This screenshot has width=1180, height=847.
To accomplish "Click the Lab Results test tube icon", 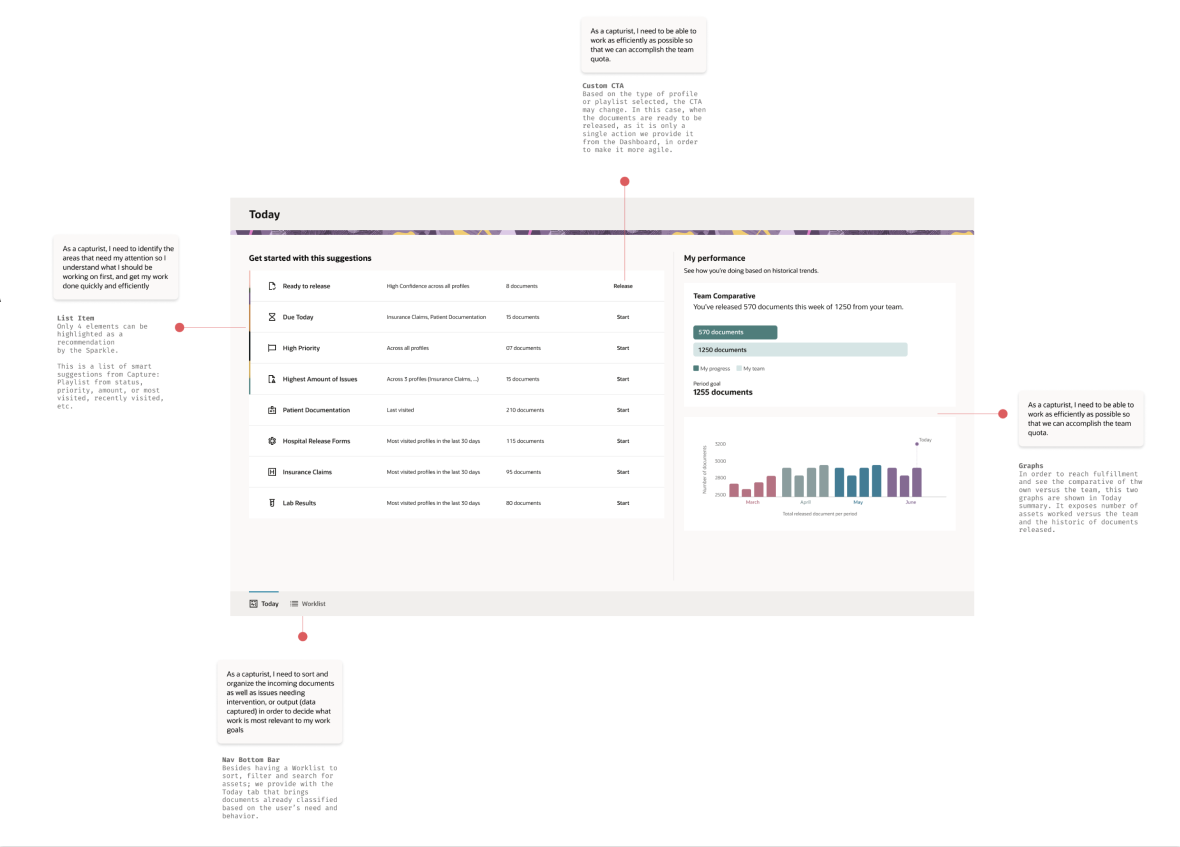I will pos(272,502).
